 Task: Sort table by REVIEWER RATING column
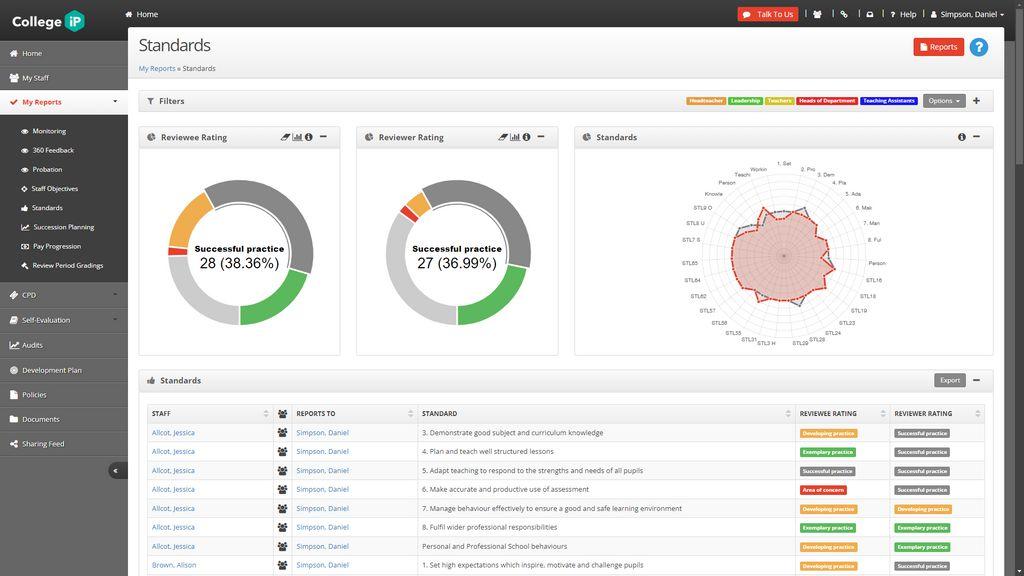937,413
